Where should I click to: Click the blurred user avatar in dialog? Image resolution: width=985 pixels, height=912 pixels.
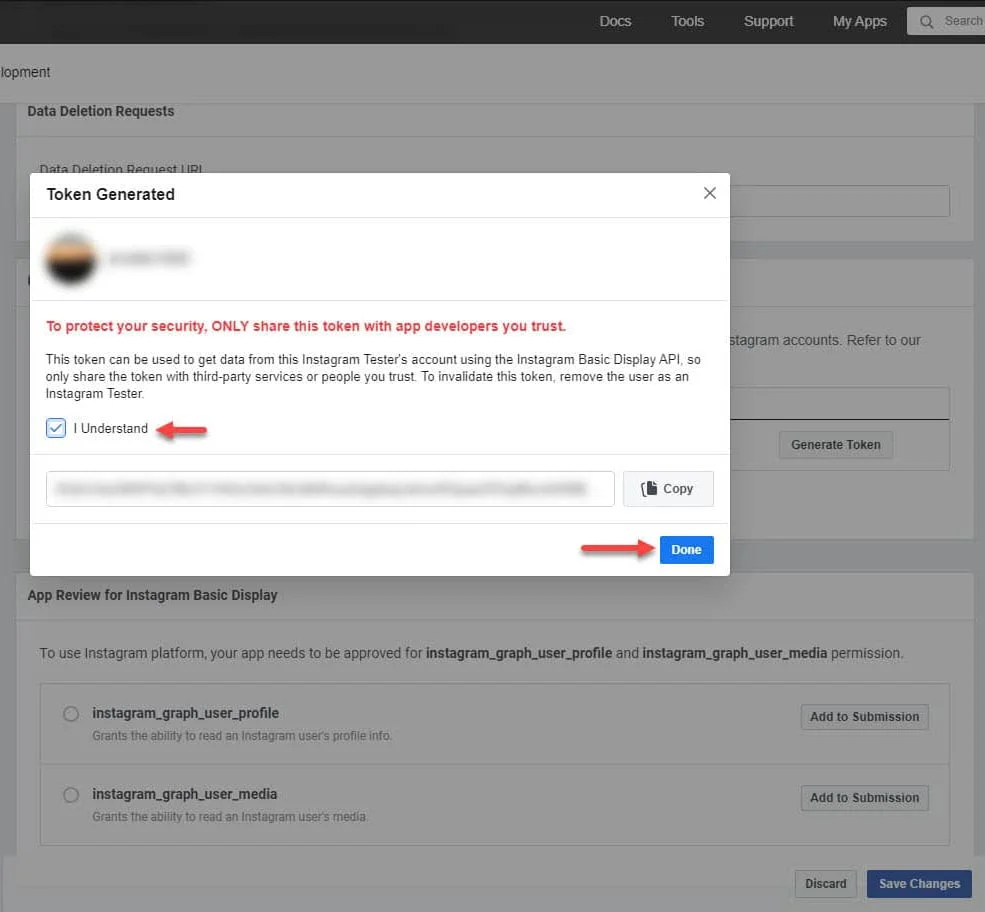[x=71, y=259]
